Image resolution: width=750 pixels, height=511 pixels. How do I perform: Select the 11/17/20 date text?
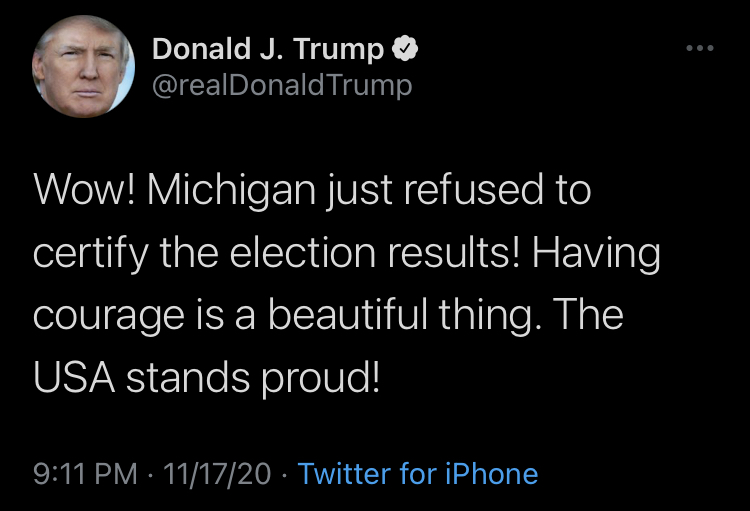point(215,473)
